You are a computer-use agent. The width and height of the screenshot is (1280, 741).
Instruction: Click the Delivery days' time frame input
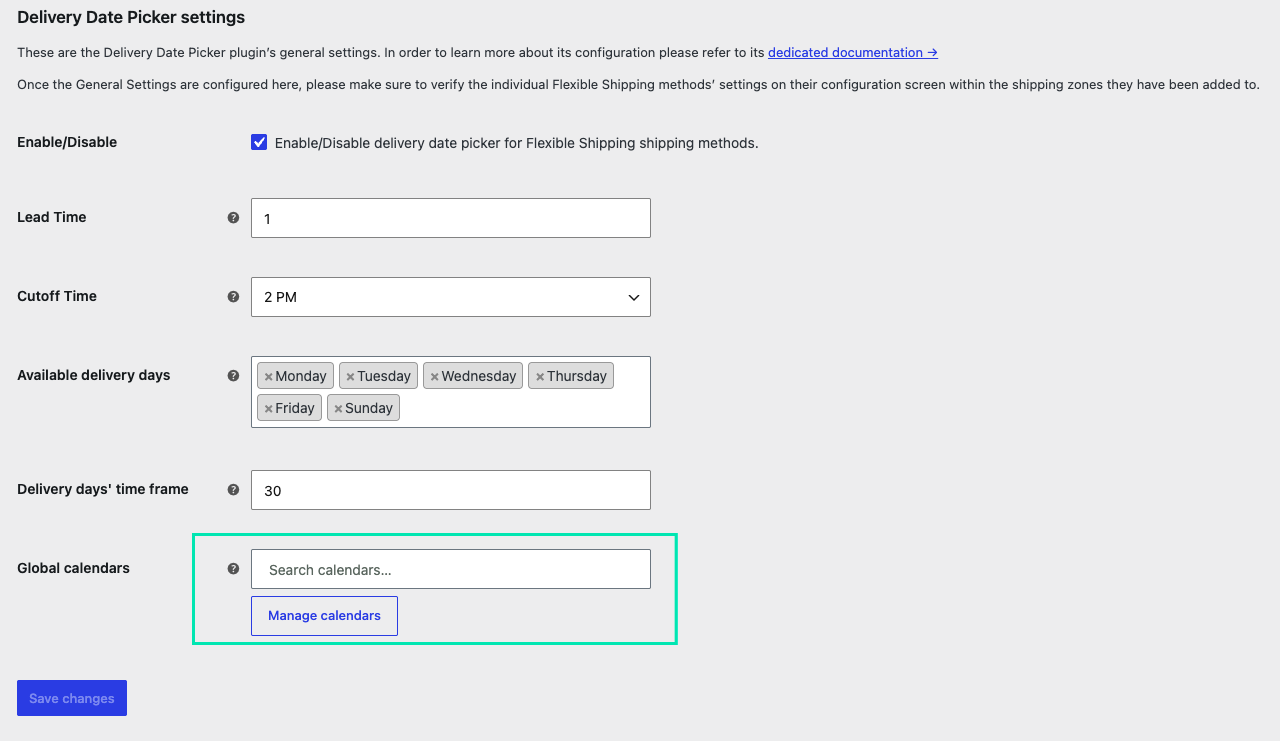tap(451, 490)
